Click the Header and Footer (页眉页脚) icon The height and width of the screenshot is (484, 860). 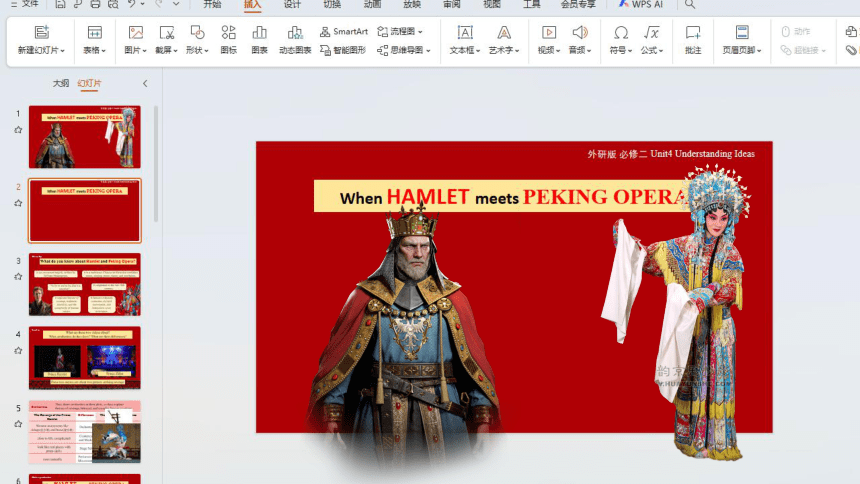[742, 32]
